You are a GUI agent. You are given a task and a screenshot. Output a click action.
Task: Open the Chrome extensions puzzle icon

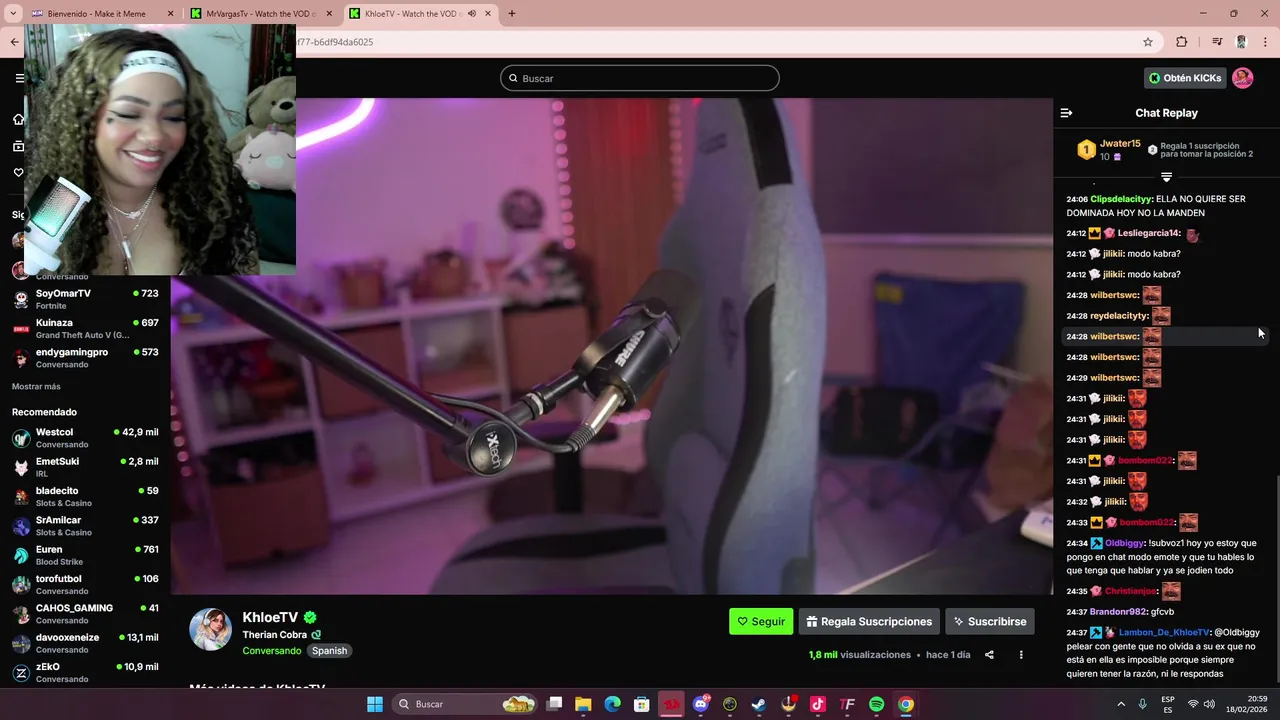click(x=1181, y=42)
